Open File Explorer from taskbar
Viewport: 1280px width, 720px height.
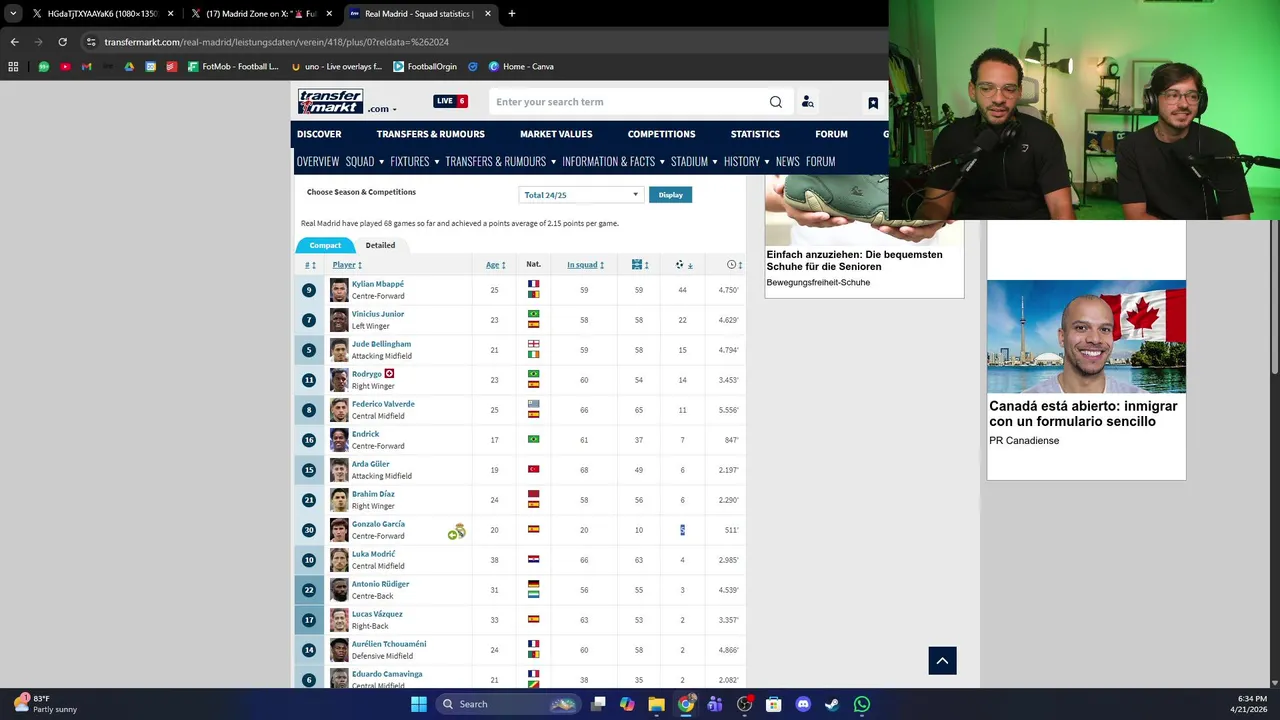[x=656, y=704]
